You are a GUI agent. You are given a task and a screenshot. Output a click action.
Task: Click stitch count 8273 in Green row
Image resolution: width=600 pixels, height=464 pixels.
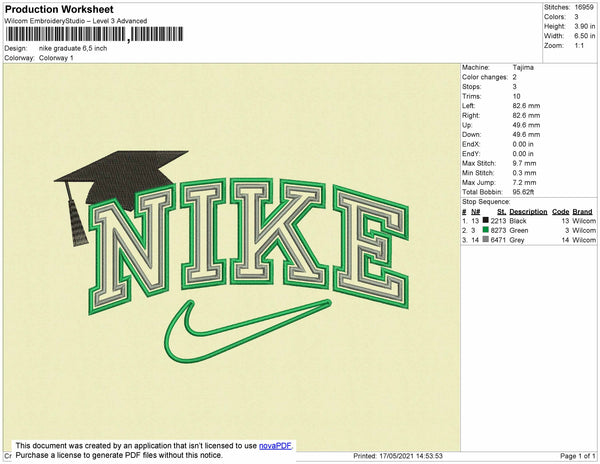point(498,231)
